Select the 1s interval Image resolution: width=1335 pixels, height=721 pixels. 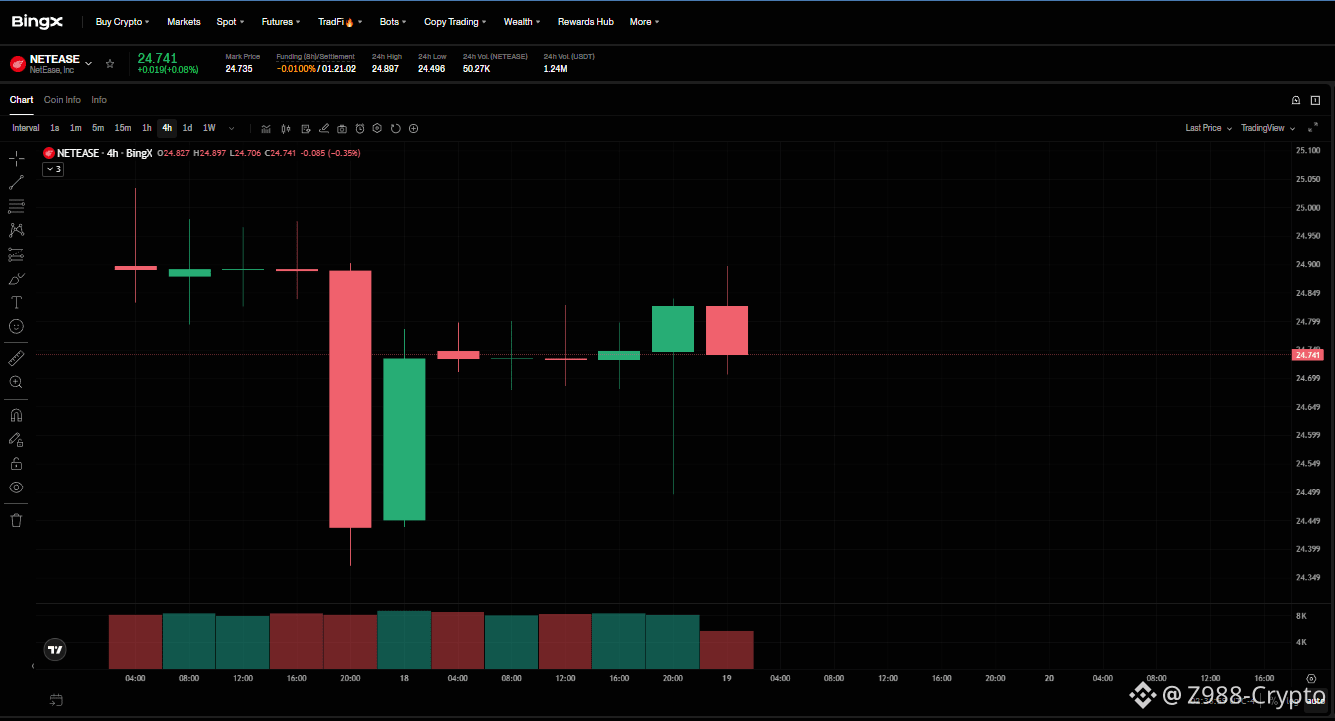click(x=55, y=128)
